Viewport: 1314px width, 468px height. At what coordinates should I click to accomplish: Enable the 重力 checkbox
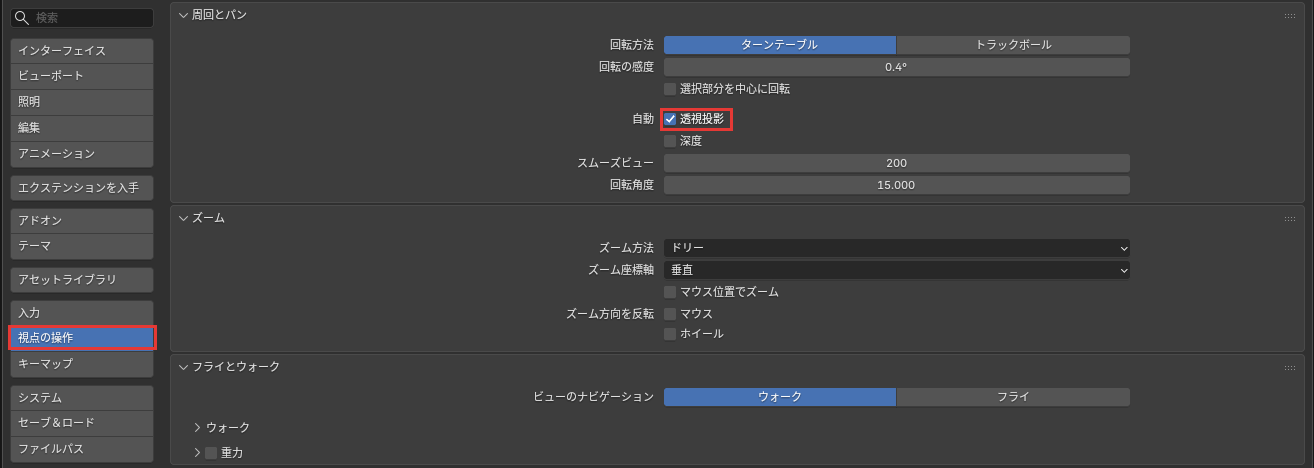tap(211, 453)
